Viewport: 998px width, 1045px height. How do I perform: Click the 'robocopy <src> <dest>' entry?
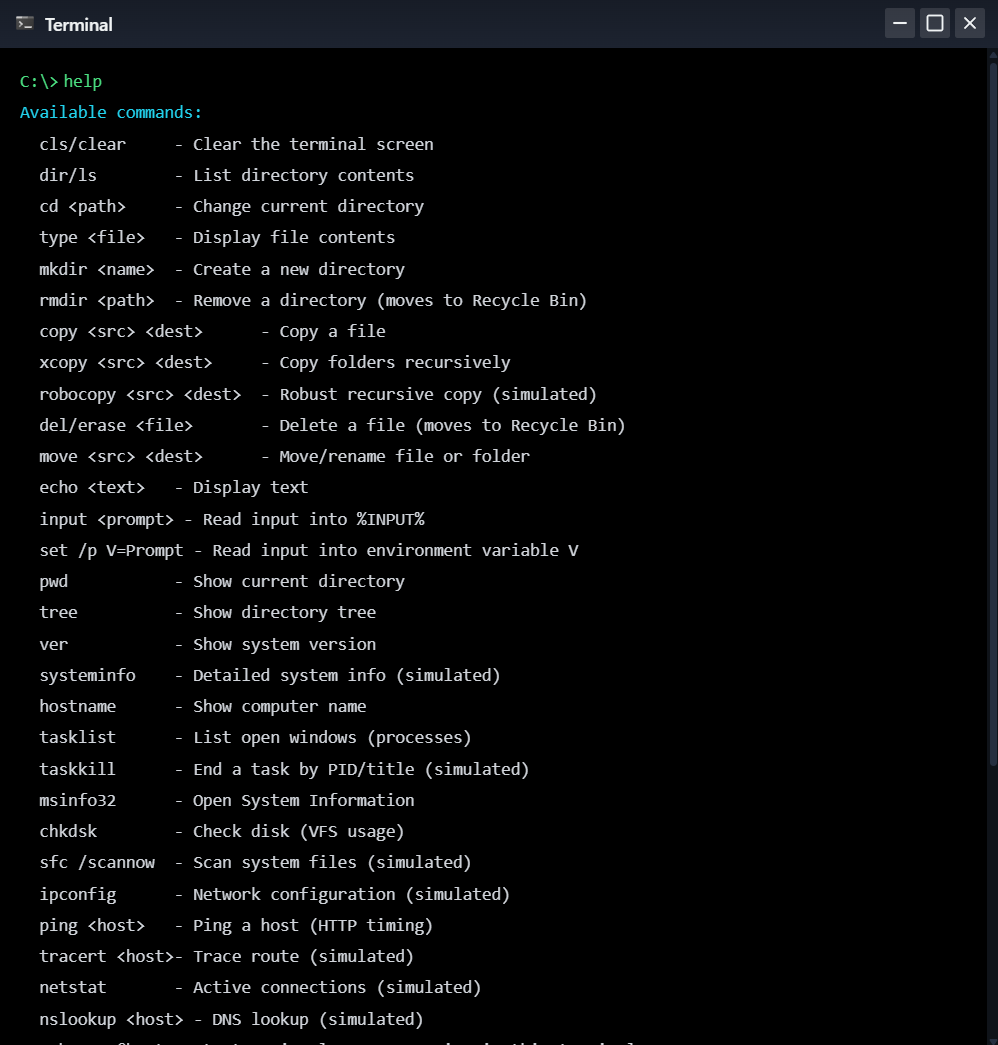140,394
